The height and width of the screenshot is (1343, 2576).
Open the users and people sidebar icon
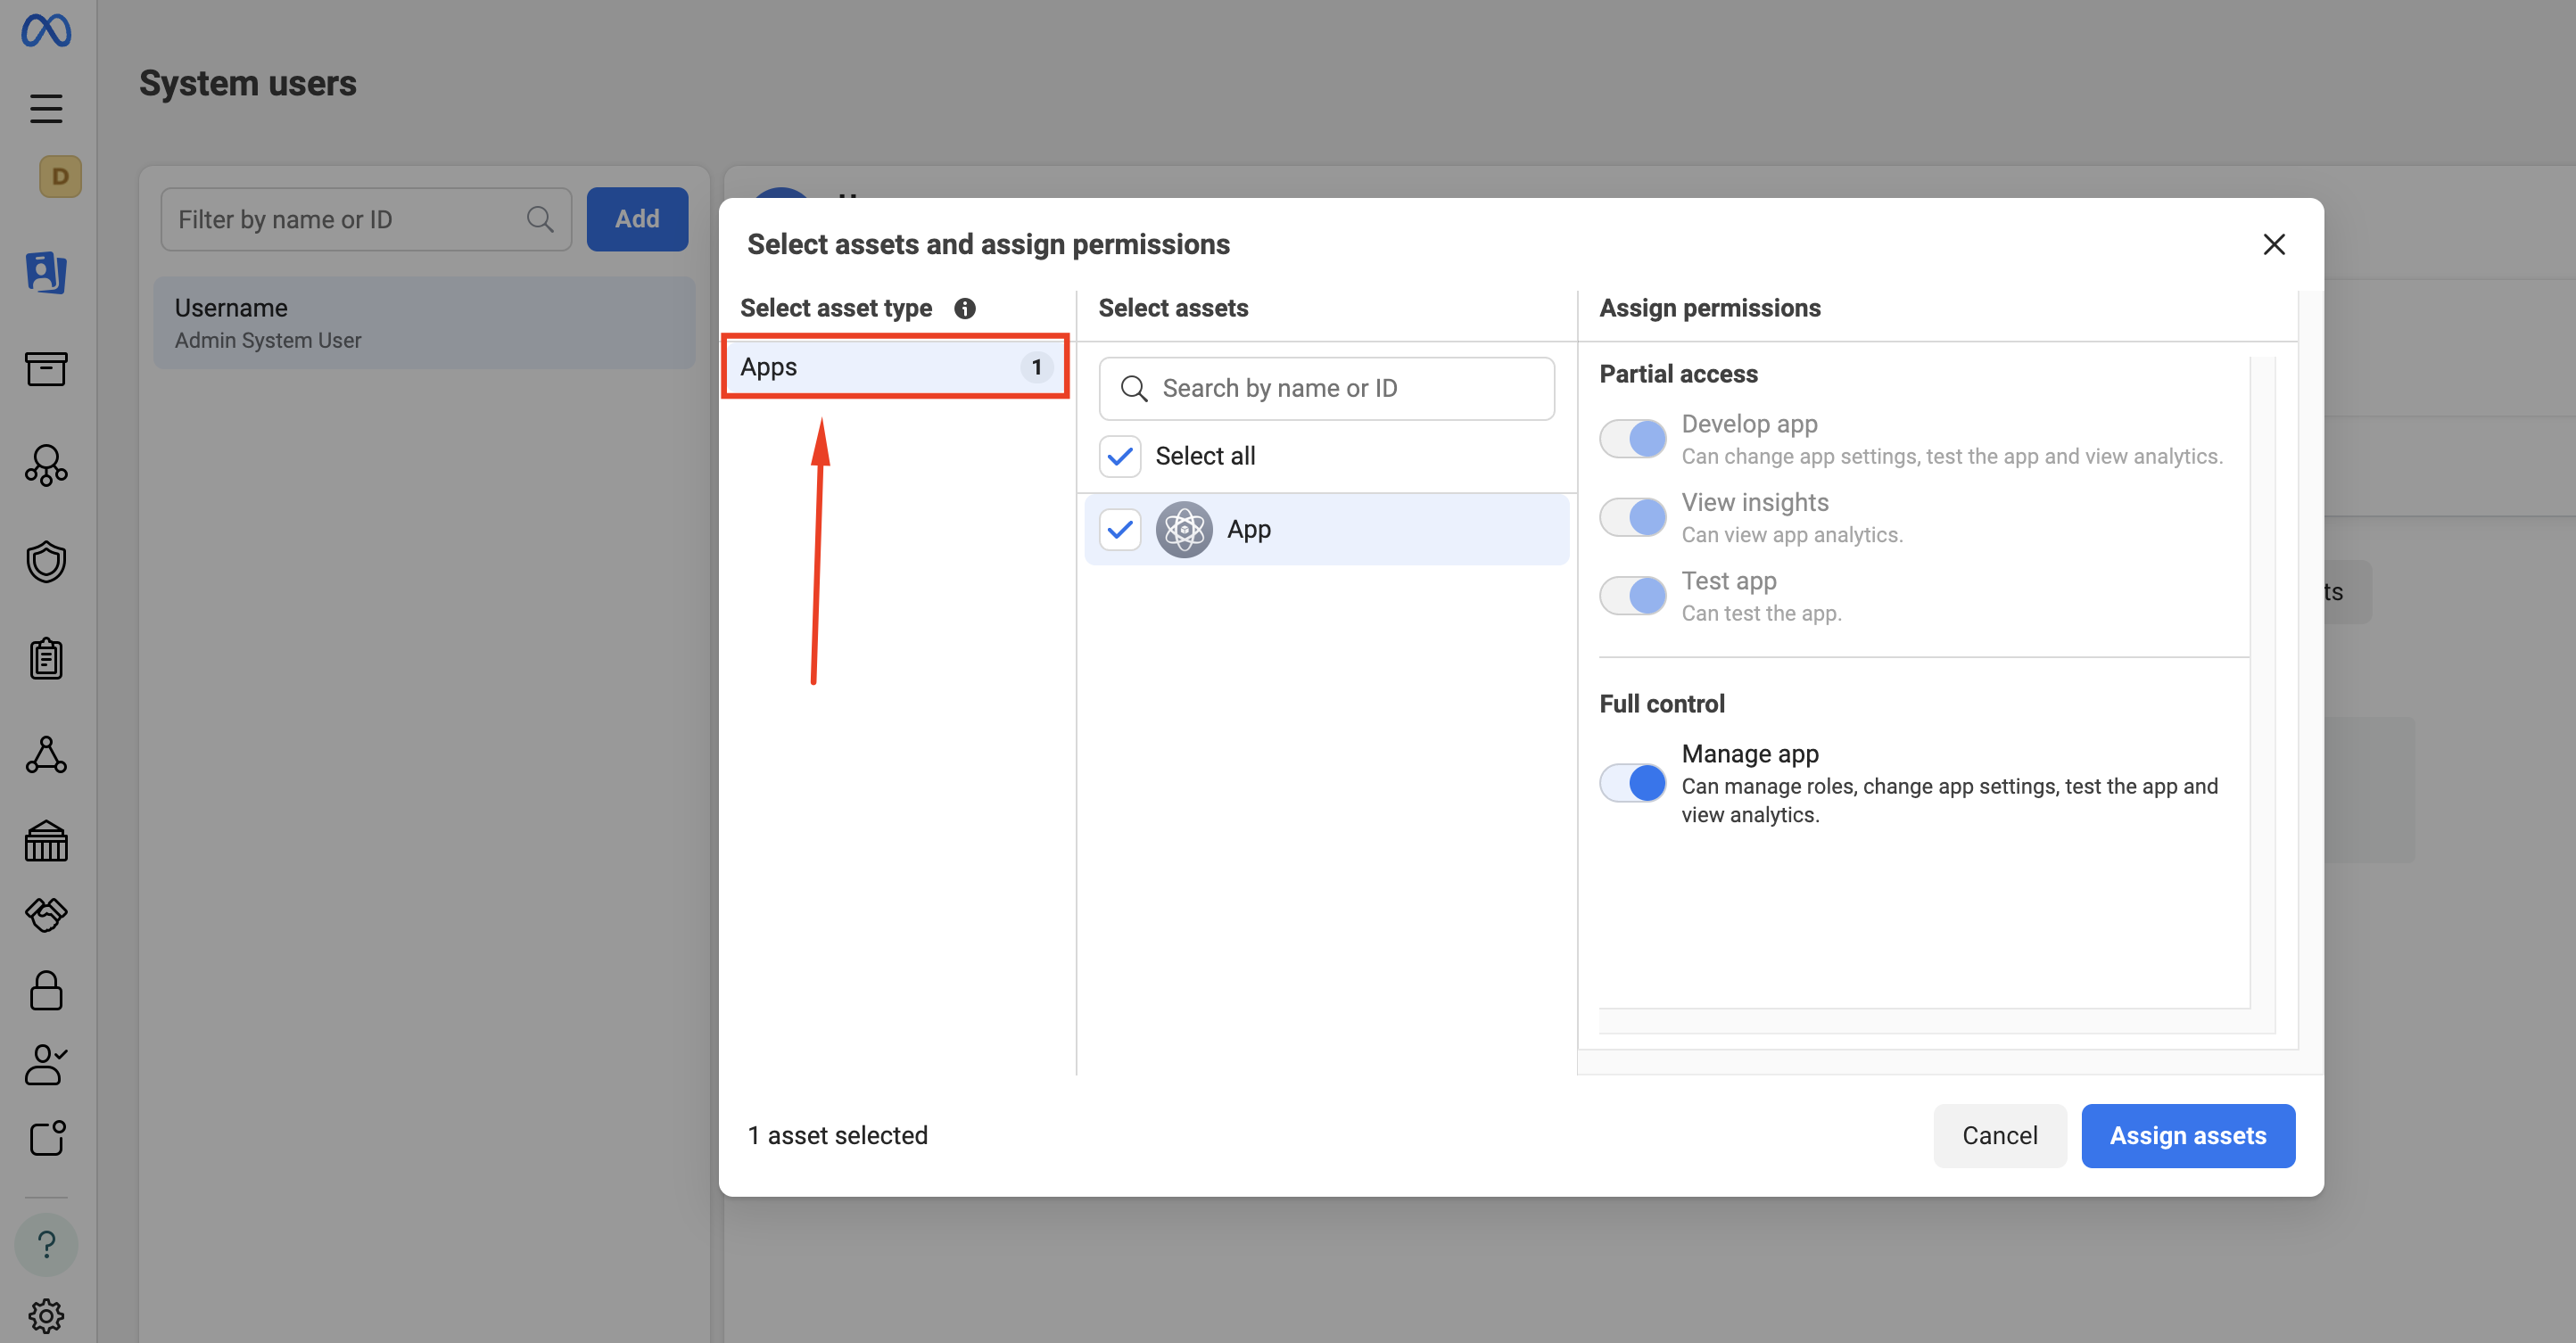click(x=46, y=271)
